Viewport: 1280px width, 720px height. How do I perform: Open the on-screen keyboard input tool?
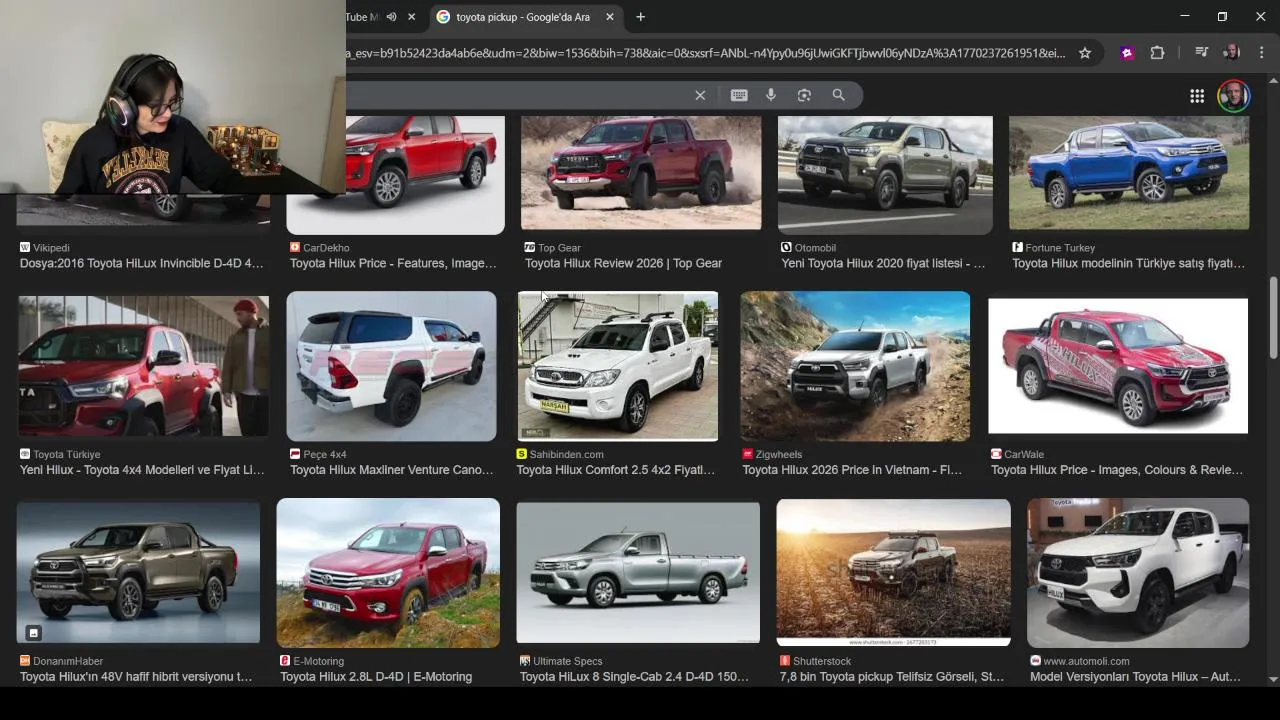(x=739, y=95)
